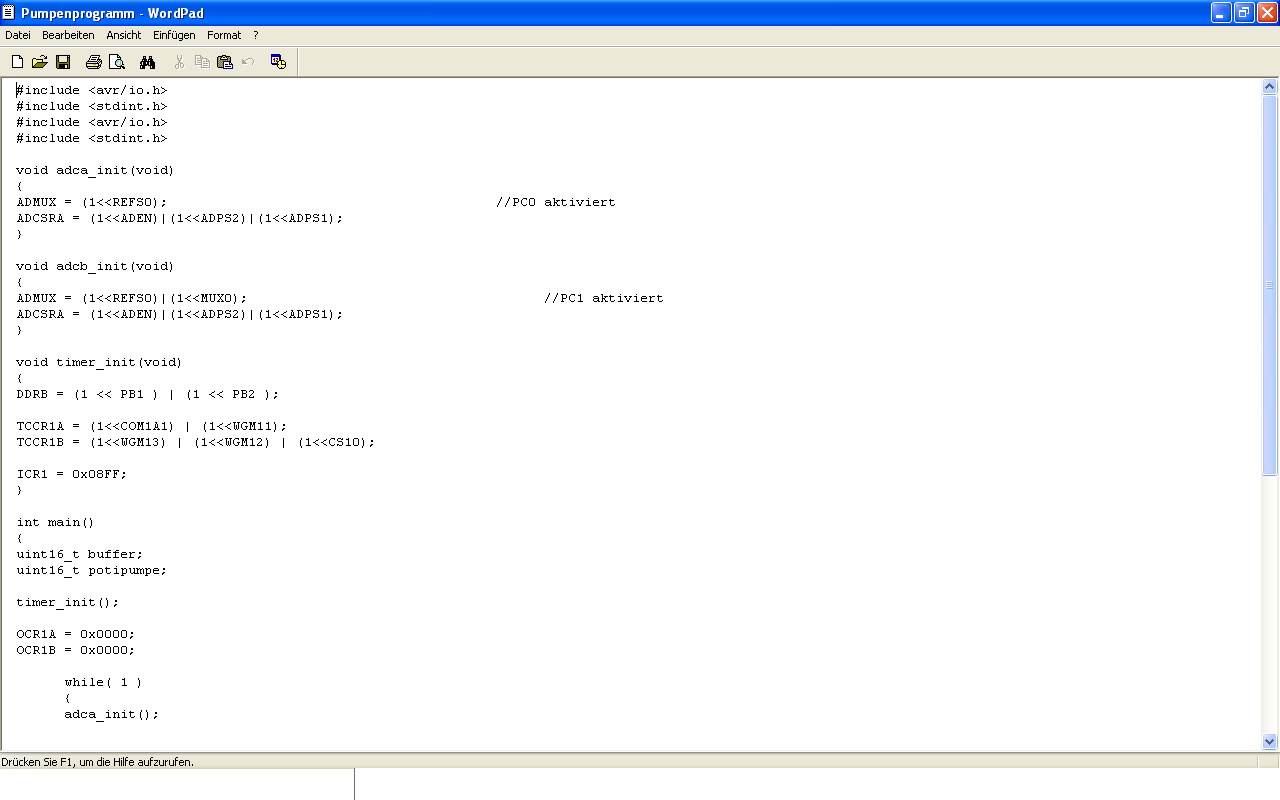The image size is (1280, 800).
Task: Open the Format menu
Action: coord(224,35)
